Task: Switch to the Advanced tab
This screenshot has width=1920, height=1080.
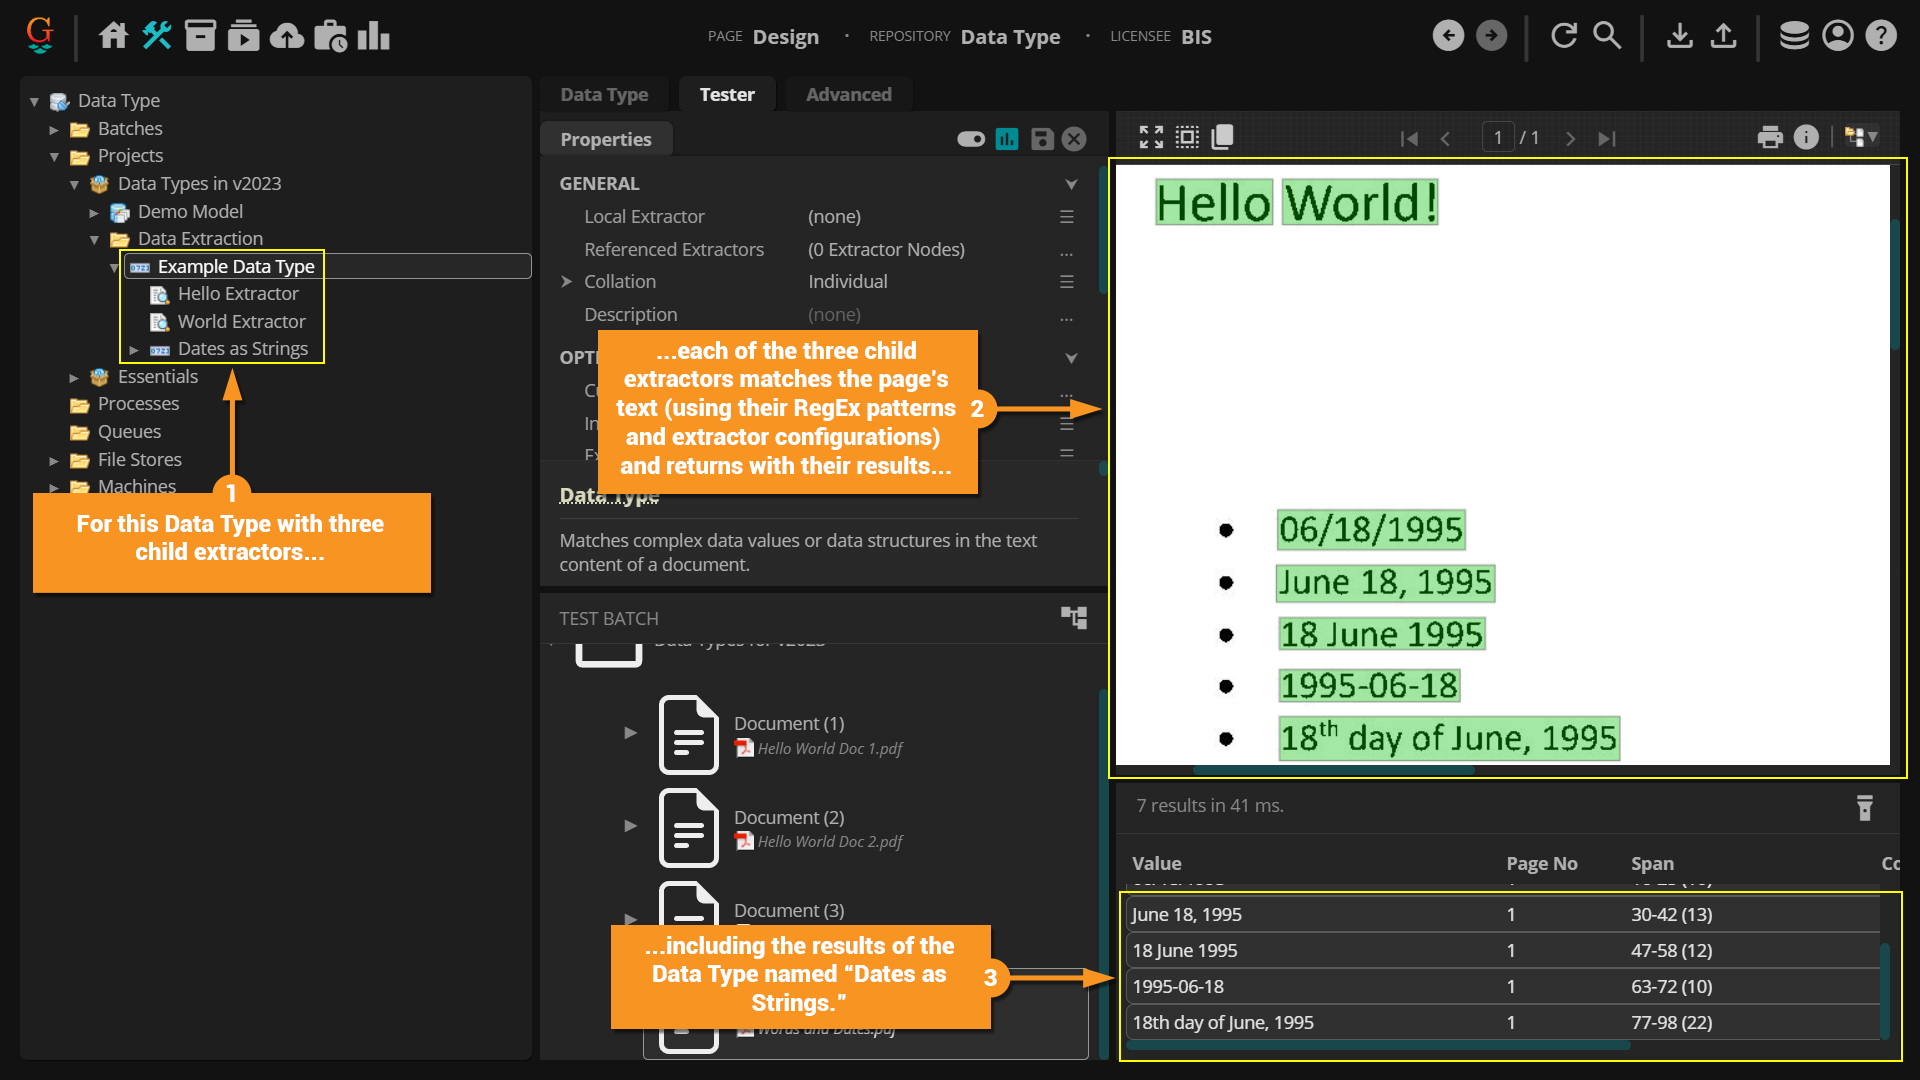Action: point(848,95)
